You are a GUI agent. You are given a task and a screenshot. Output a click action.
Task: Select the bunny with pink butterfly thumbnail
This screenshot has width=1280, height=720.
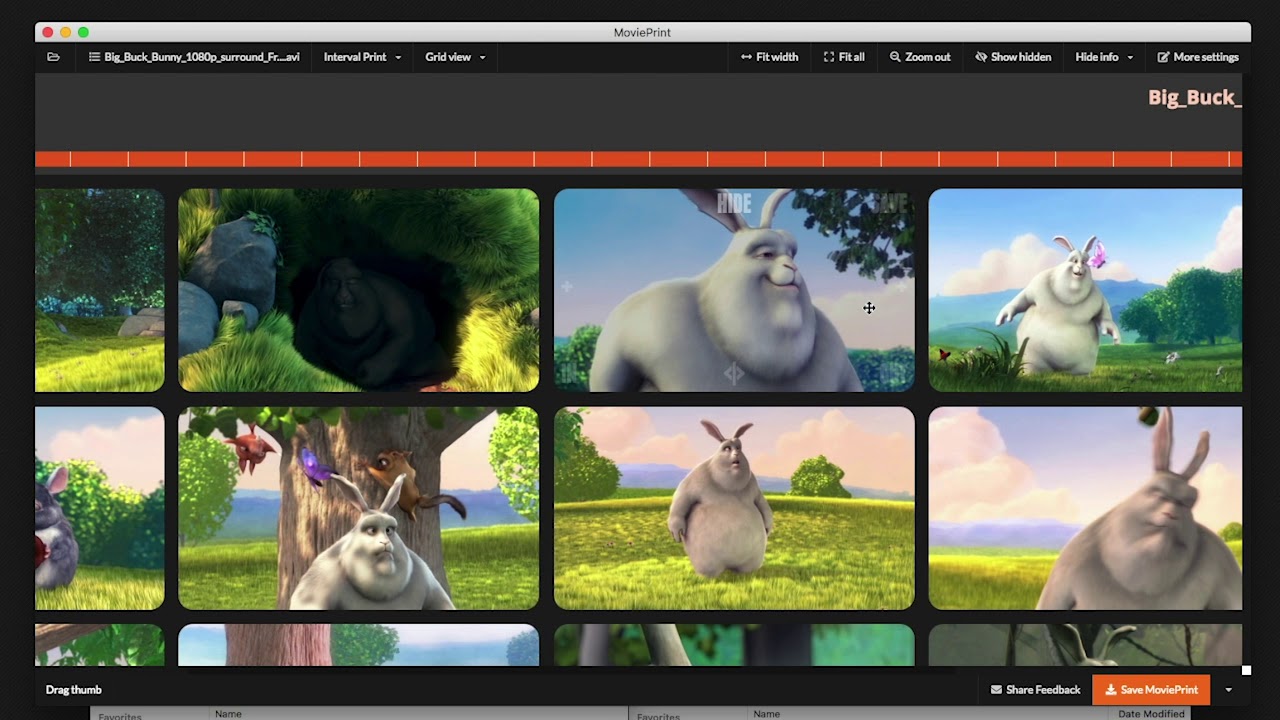pos(1085,290)
